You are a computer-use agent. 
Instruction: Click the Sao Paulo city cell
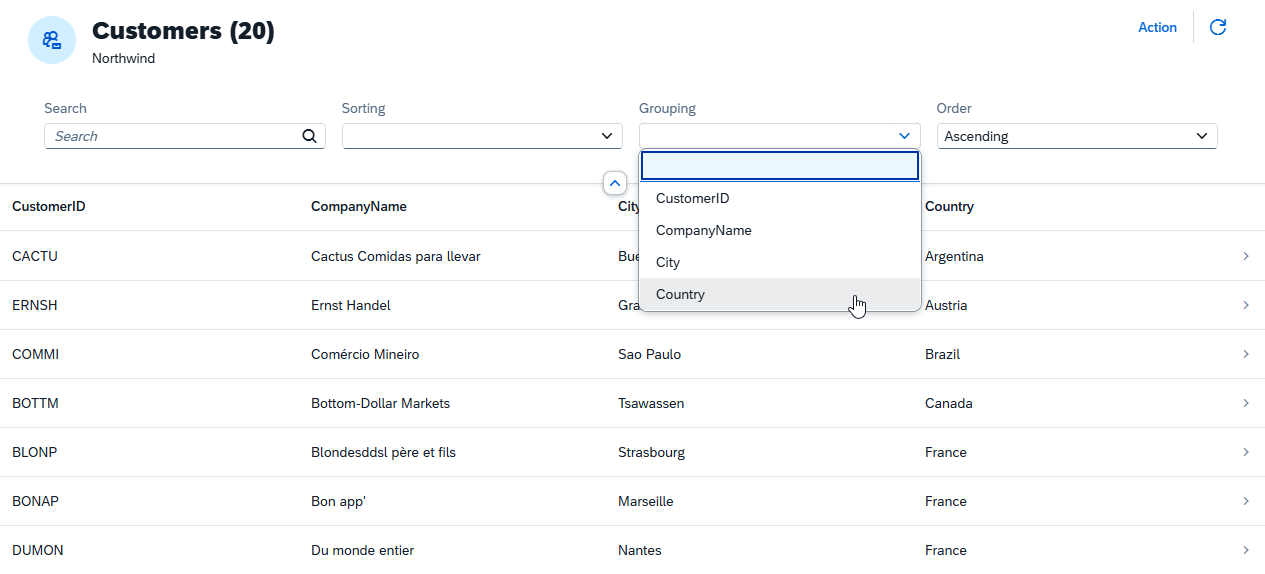coord(650,354)
